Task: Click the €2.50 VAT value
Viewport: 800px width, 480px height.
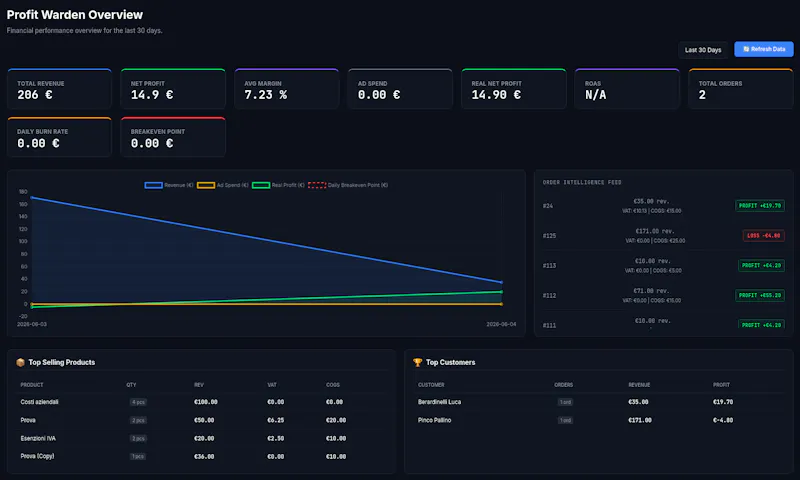Action: 276,438
